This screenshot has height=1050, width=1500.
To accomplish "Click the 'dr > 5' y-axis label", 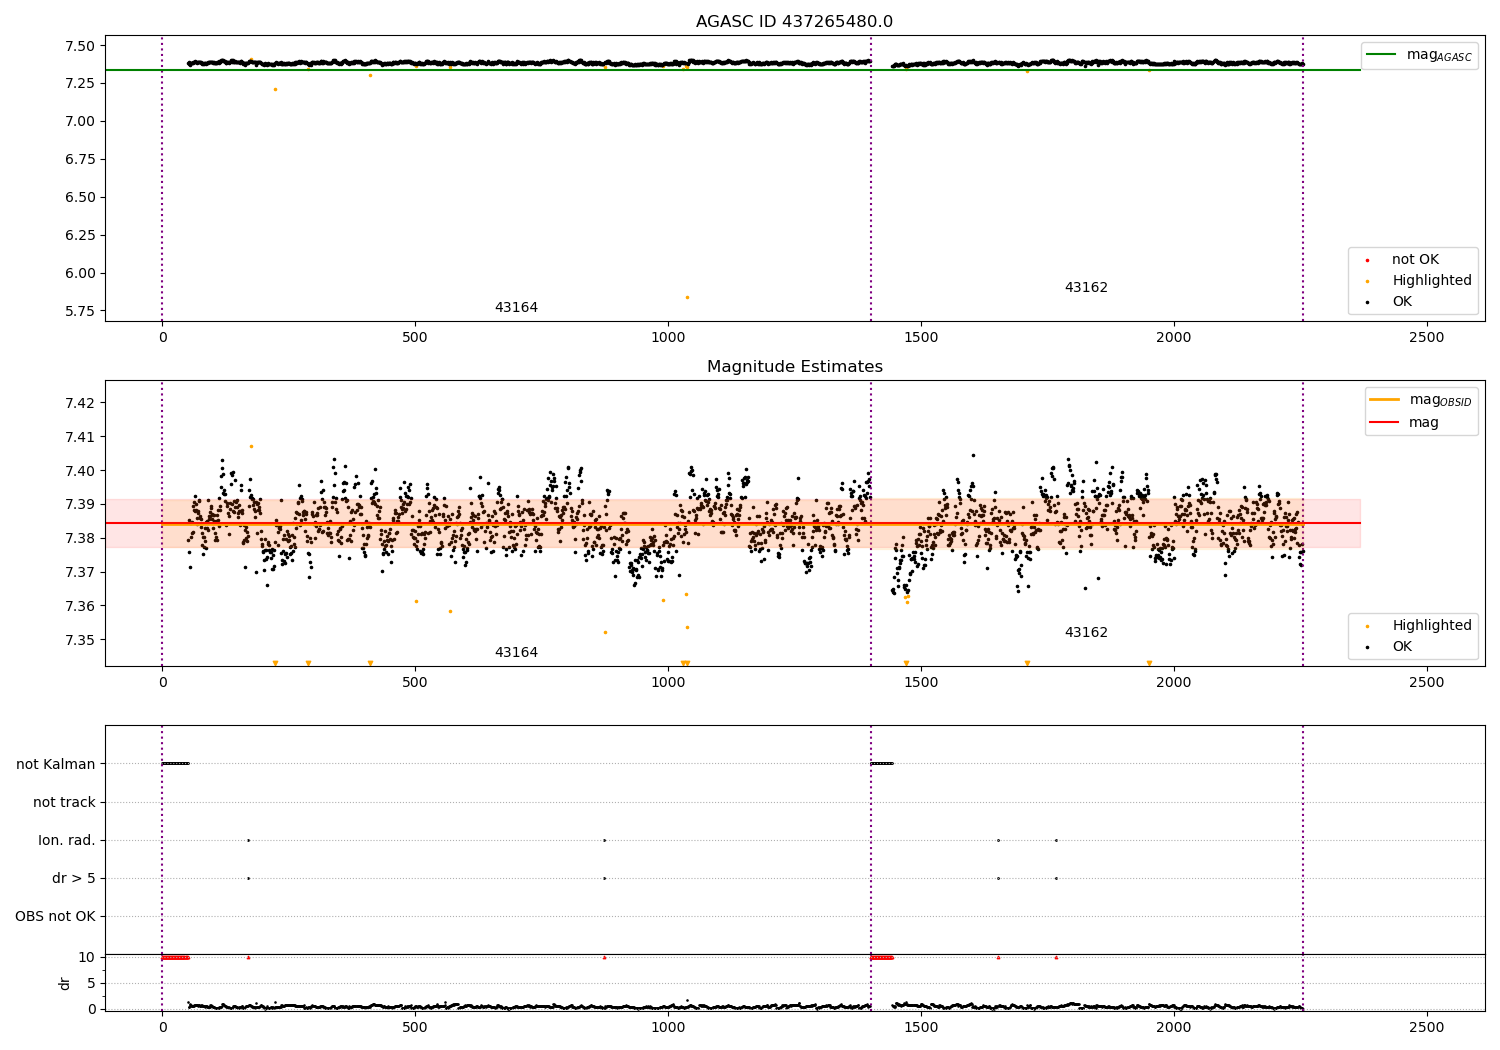I will (74, 879).
